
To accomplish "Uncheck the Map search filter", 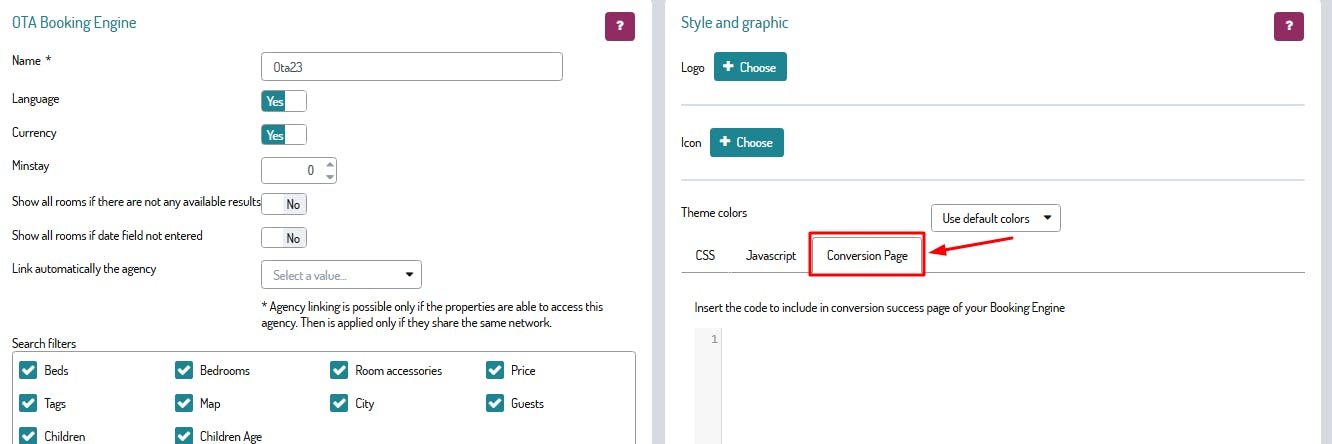I will pyautogui.click(x=184, y=403).
